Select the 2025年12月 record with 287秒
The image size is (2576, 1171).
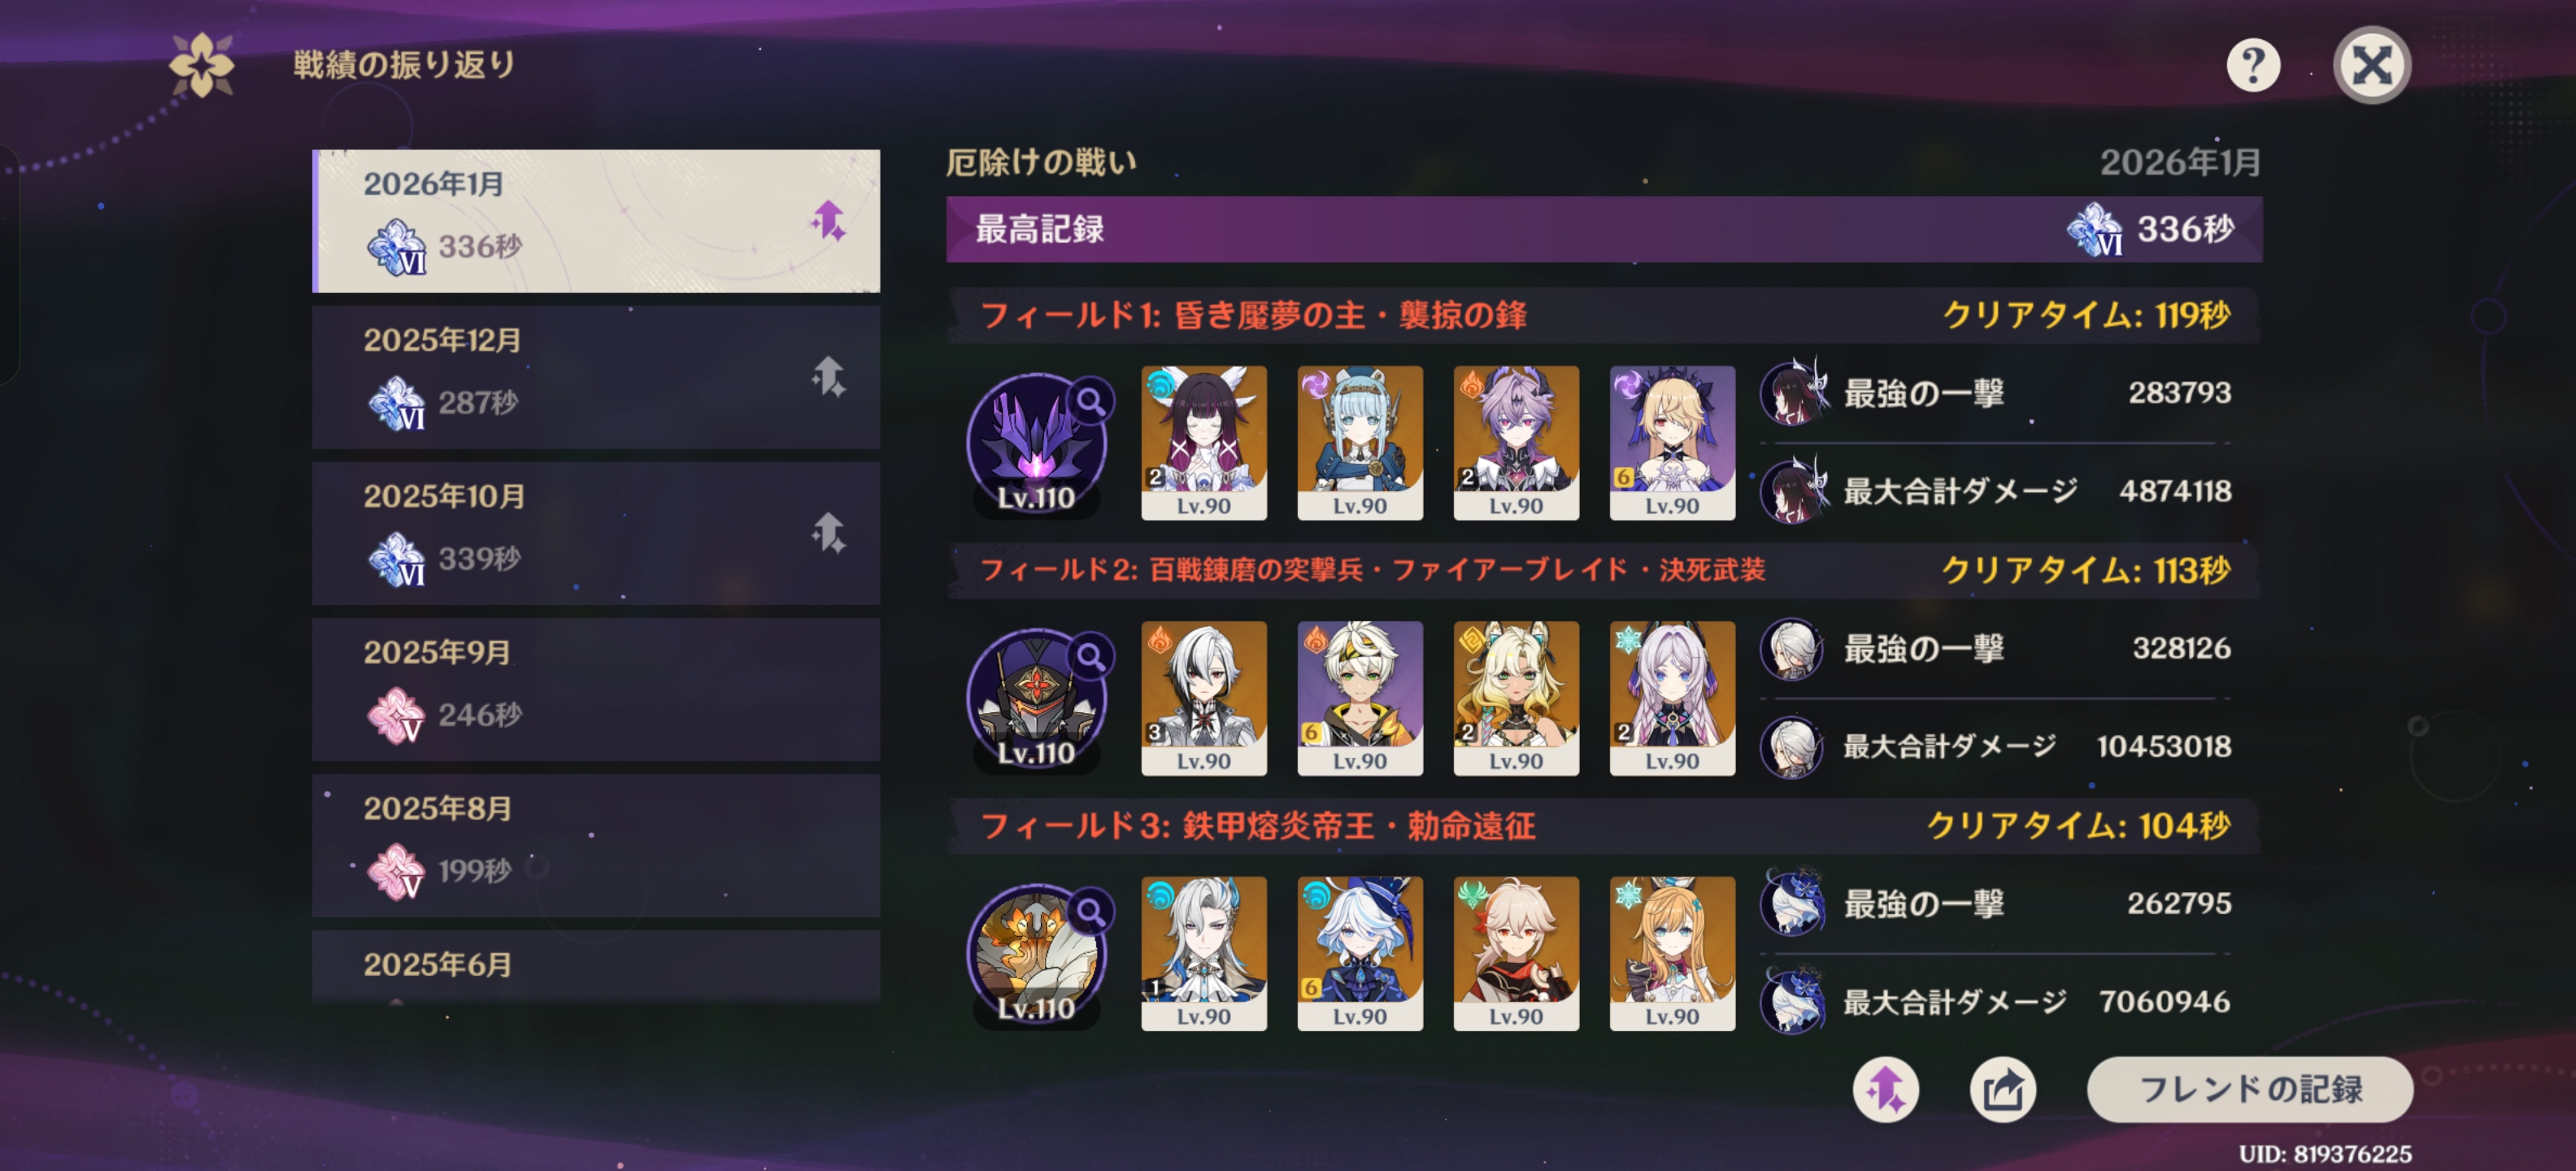pyautogui.click(x=596, y=377)
